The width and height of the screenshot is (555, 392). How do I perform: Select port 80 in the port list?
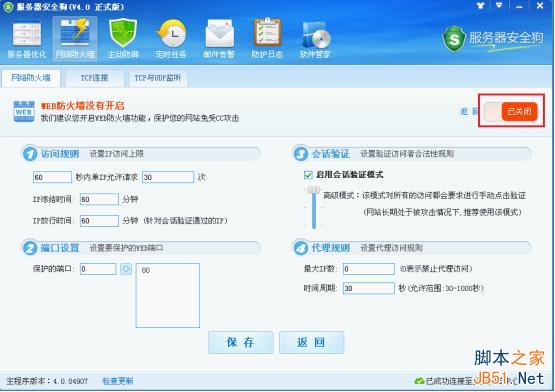coord(146,270)
